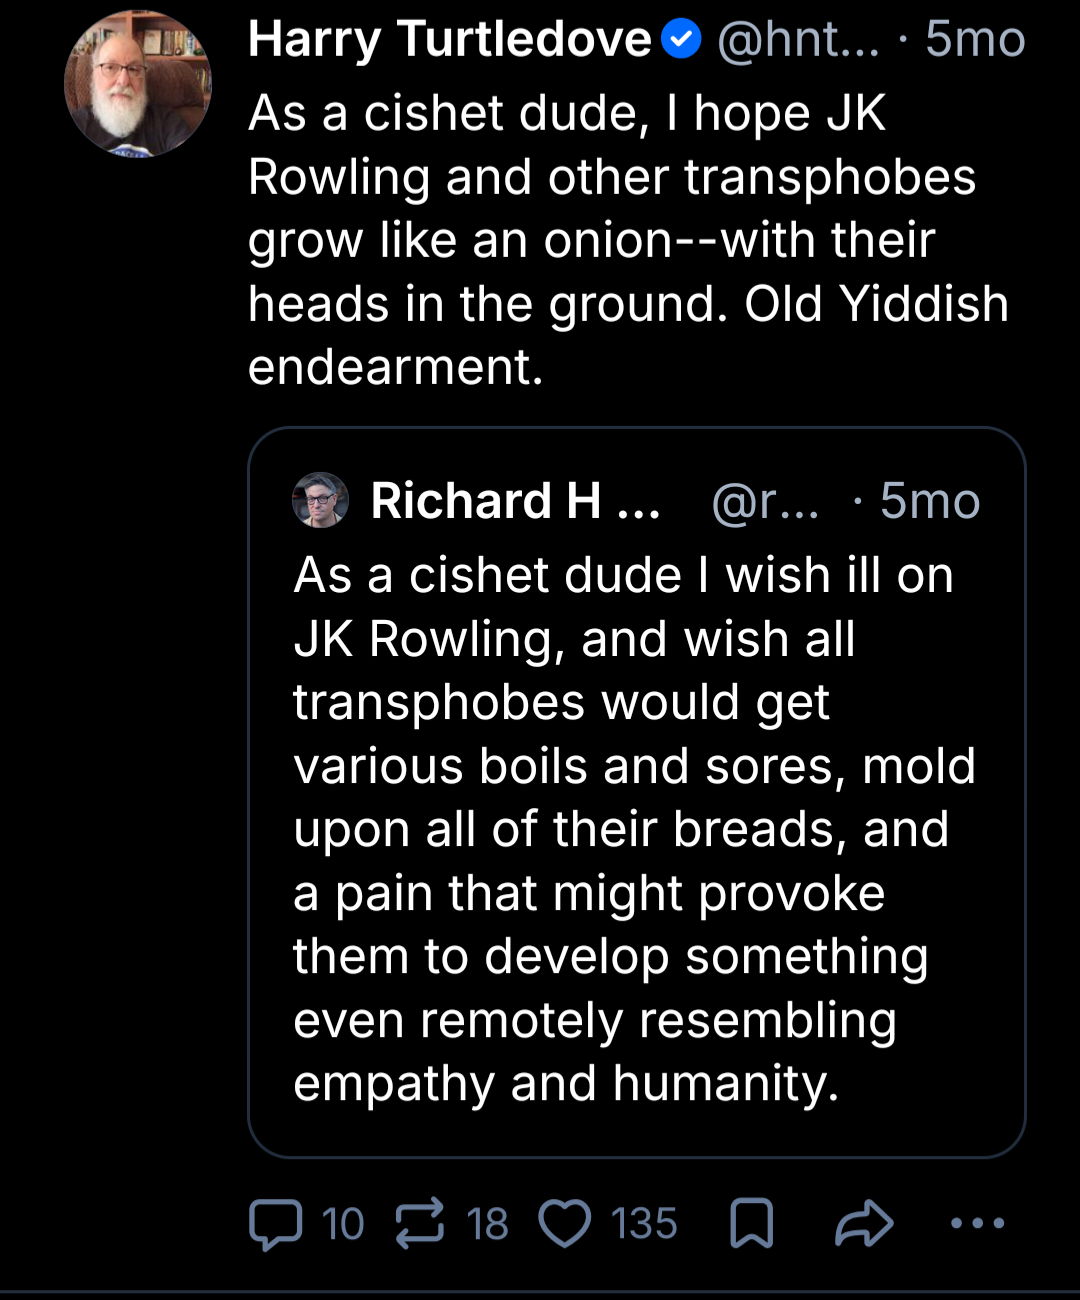1080x1300 pixels.
Task: Open the three-dot more options menu
Action: point(977,1223)
